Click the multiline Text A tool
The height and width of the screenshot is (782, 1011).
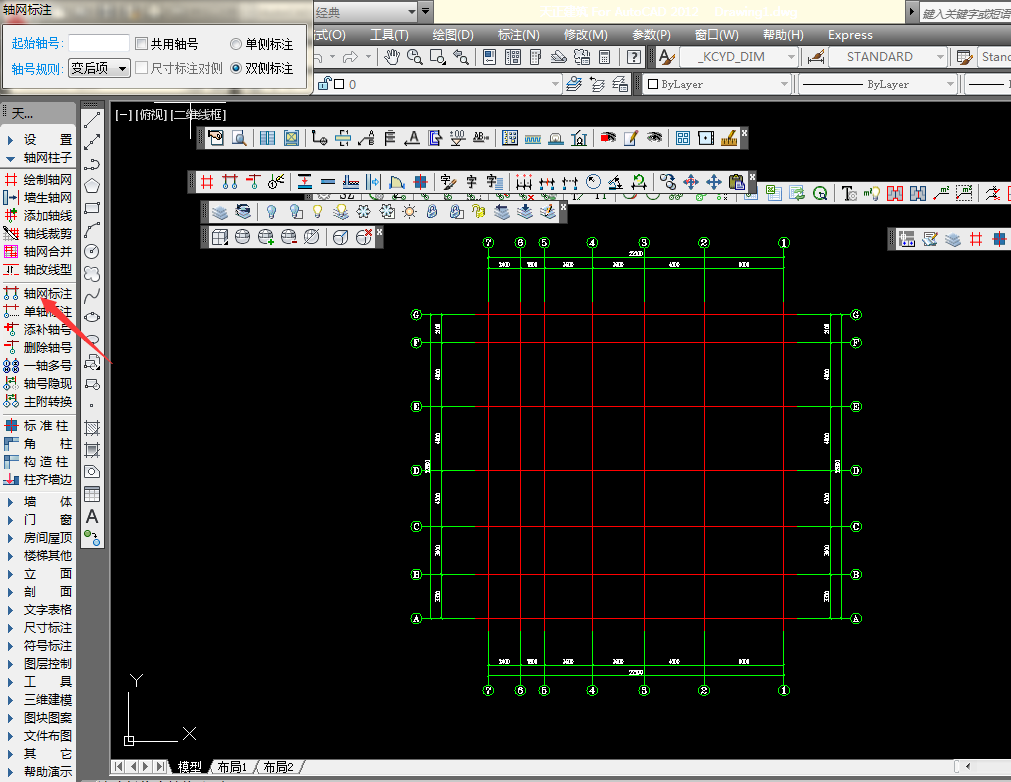point(92,516)
